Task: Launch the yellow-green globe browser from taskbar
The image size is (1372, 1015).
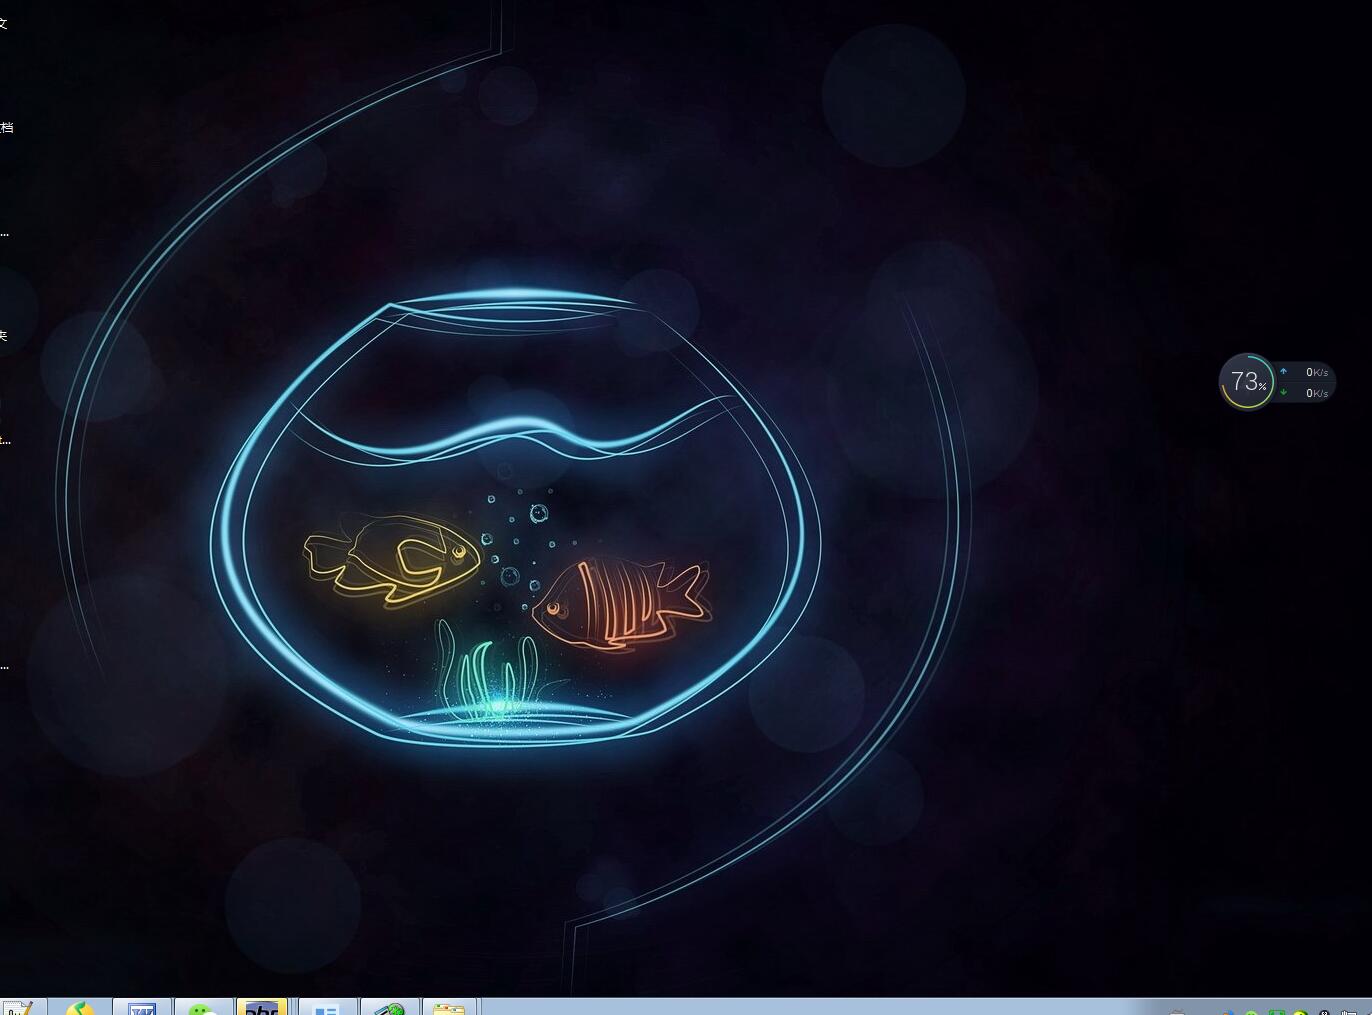Action: 80,1008
